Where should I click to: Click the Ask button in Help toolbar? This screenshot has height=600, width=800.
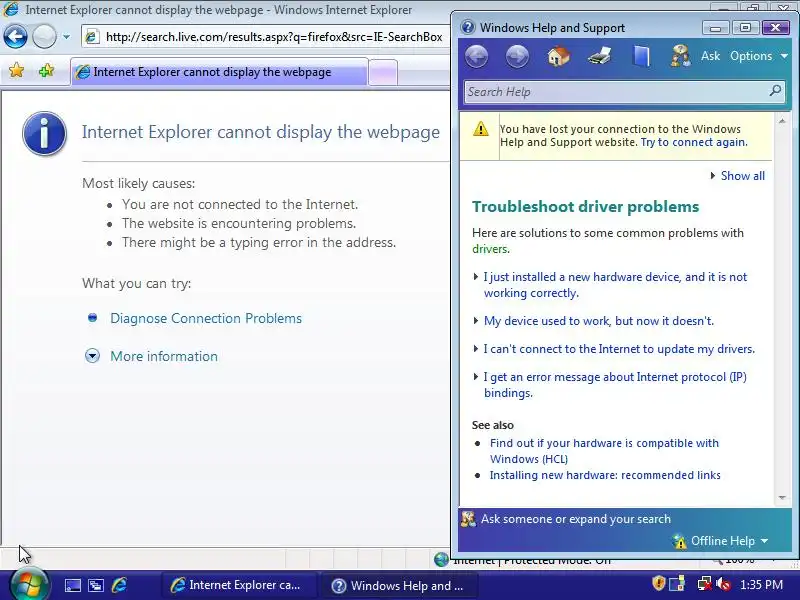(710, 56)
